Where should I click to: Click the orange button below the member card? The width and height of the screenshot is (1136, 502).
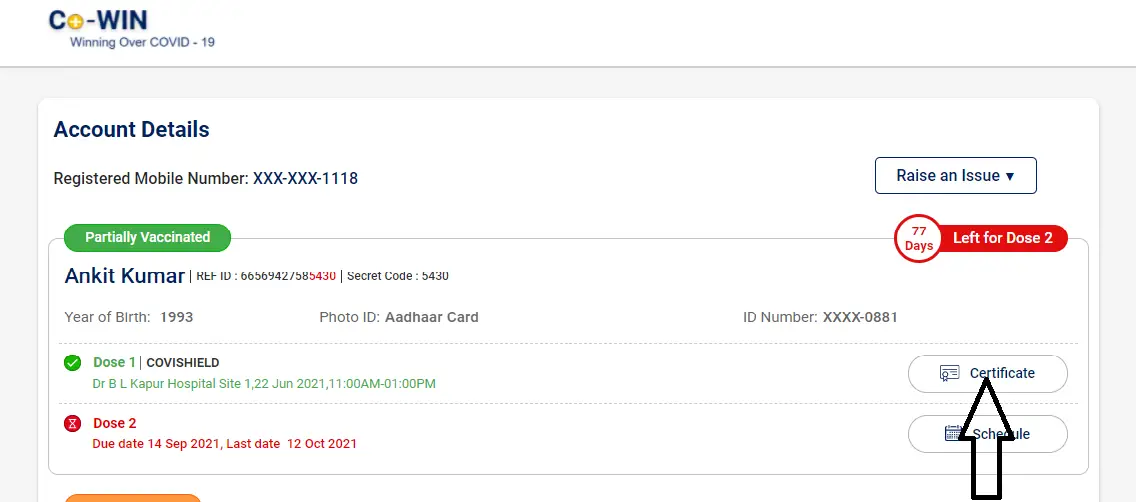133,498
